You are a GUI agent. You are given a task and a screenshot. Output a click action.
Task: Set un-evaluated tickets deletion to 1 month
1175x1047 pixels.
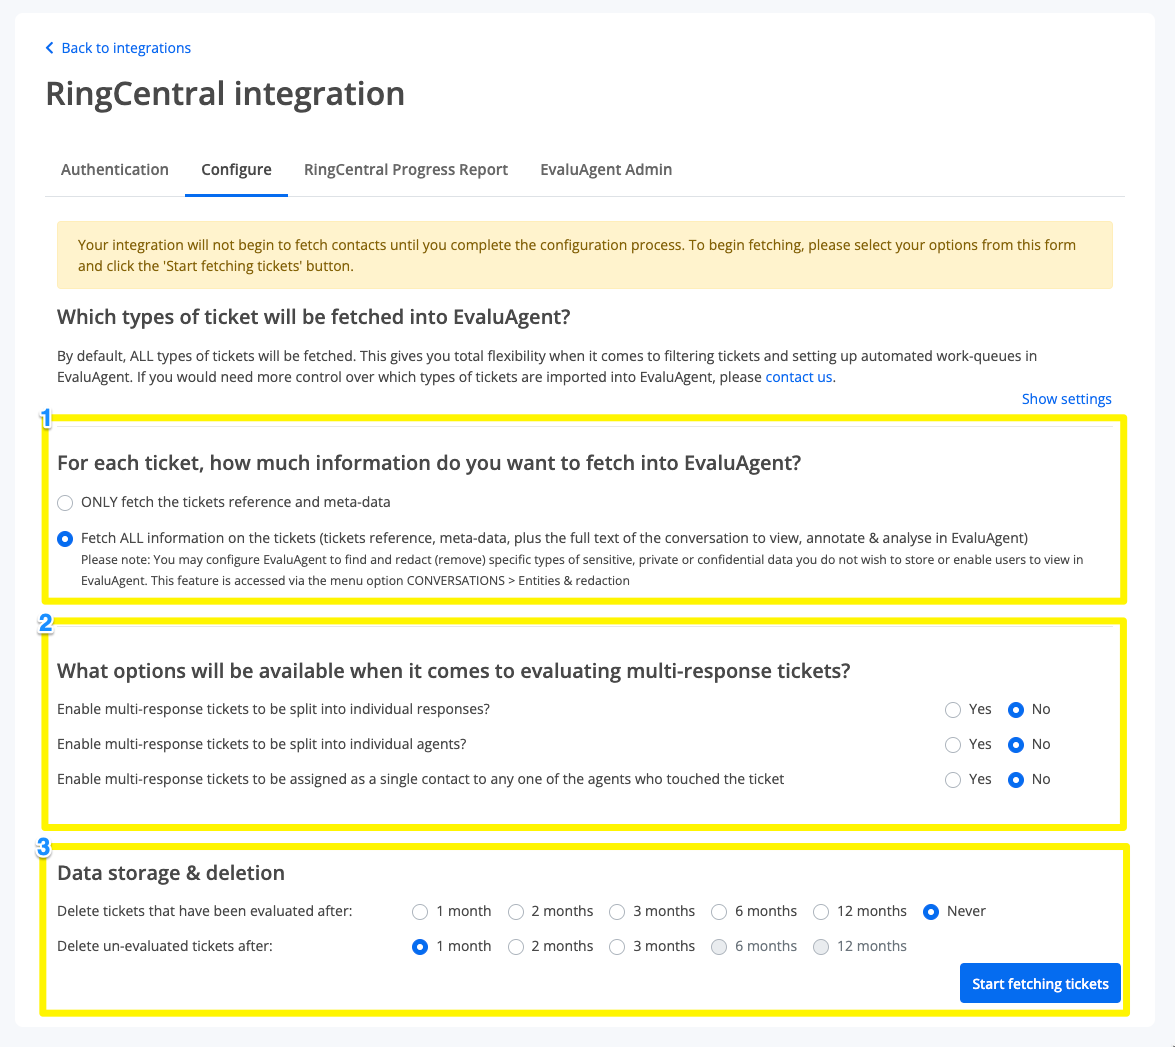point(420,947)
